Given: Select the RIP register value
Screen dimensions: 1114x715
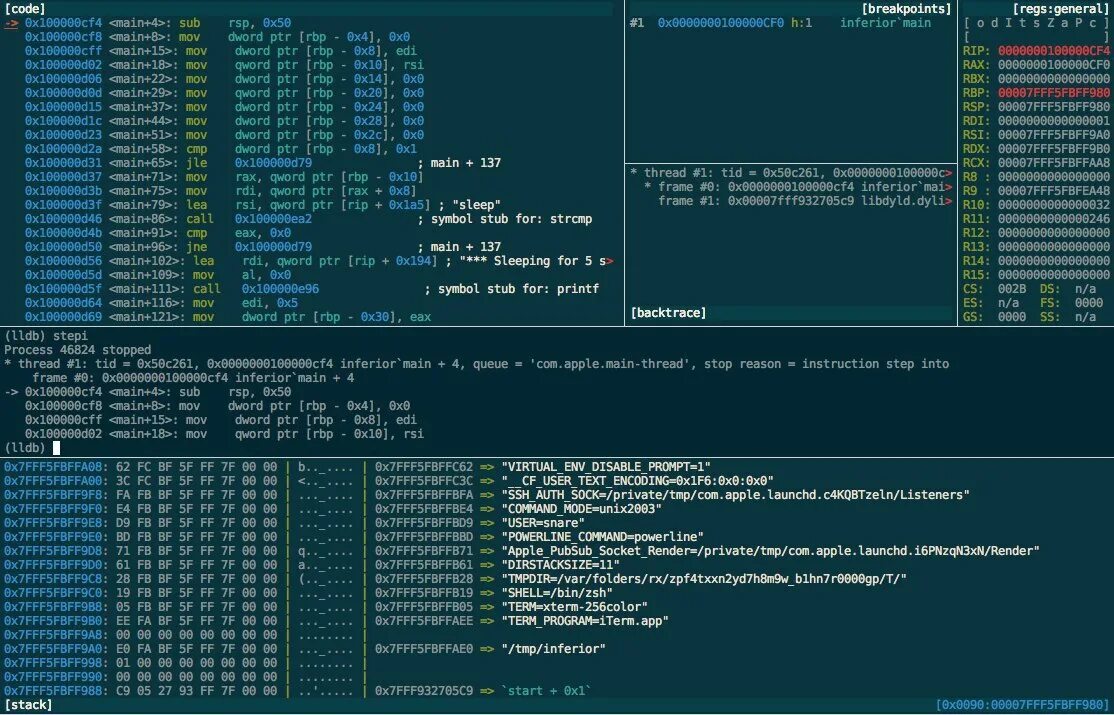Looking at the screenshot, I should (x=1054, y=51).
